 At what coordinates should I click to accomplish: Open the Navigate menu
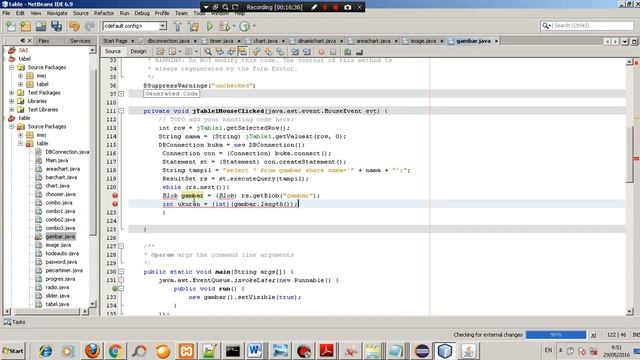(57, 13)
